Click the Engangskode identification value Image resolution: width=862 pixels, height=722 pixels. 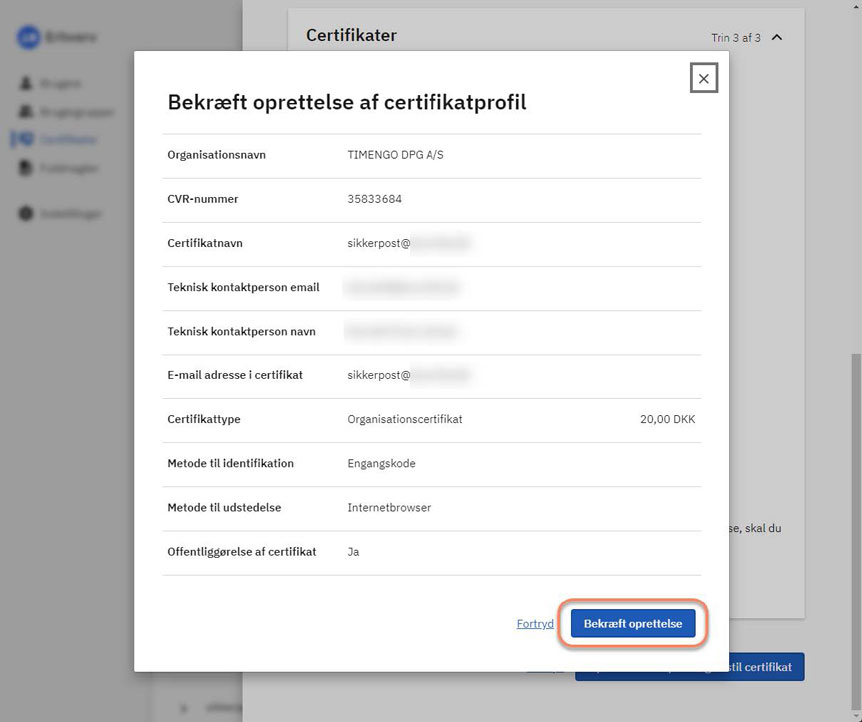click(x=381, y=464)
